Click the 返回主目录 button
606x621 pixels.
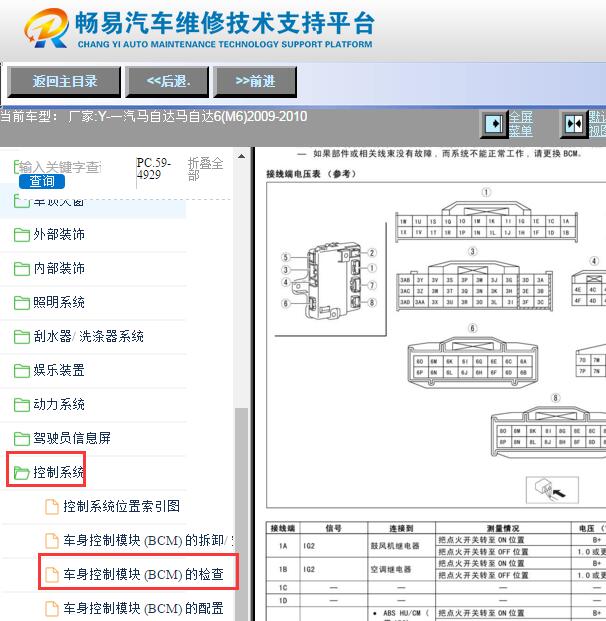[64, 82]
